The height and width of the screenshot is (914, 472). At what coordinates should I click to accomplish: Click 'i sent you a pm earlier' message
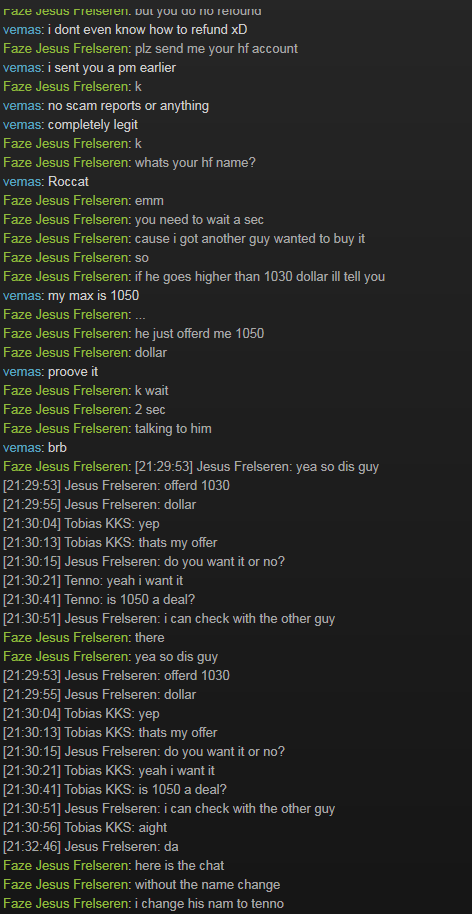click(112, 68)
